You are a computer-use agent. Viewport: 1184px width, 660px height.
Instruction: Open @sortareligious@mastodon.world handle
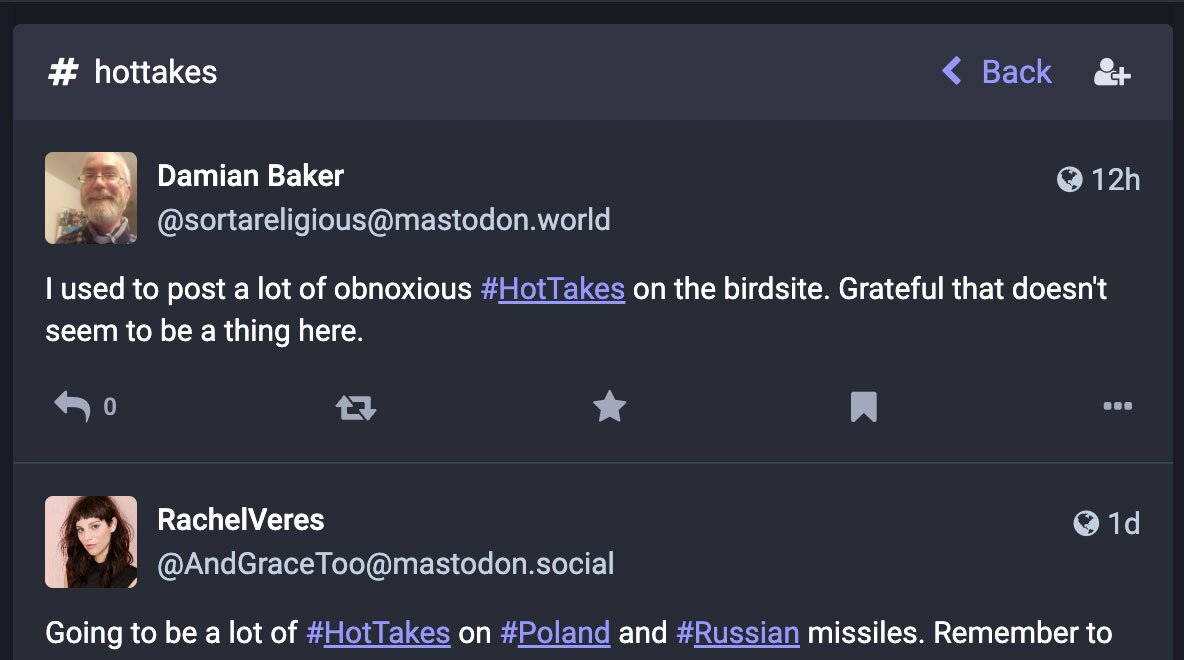click(x=384, y=220)
